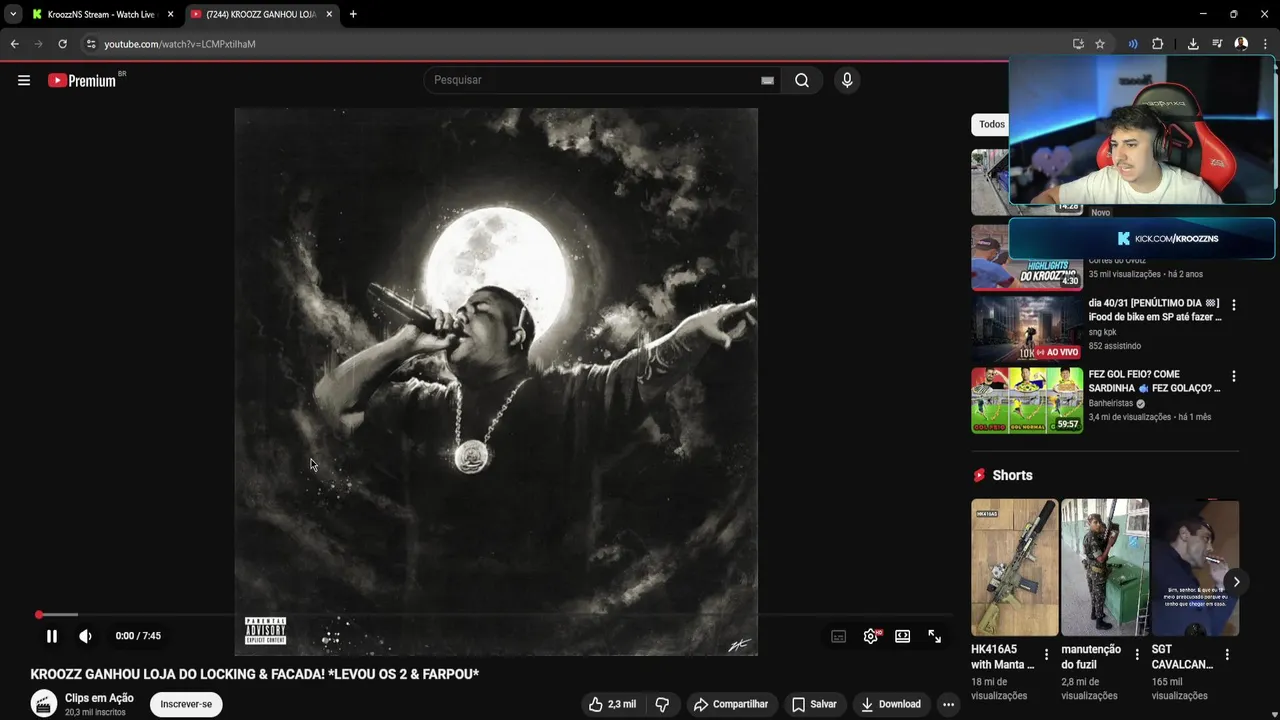This screenshot has width=1280, height=720.
Task: Like the video with 2,3 mil
Action: coord(612,704)
